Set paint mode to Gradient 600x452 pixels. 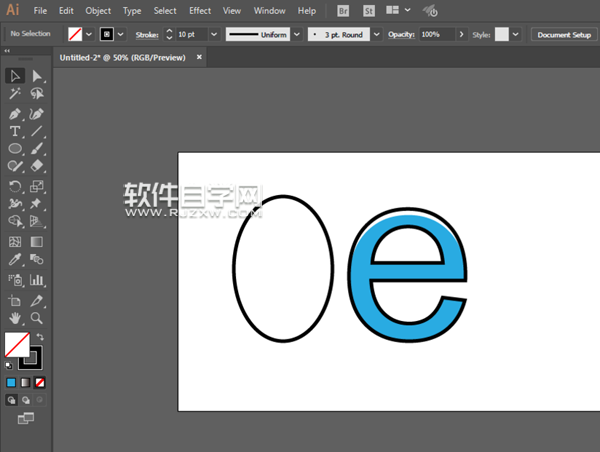pos(25,382)
